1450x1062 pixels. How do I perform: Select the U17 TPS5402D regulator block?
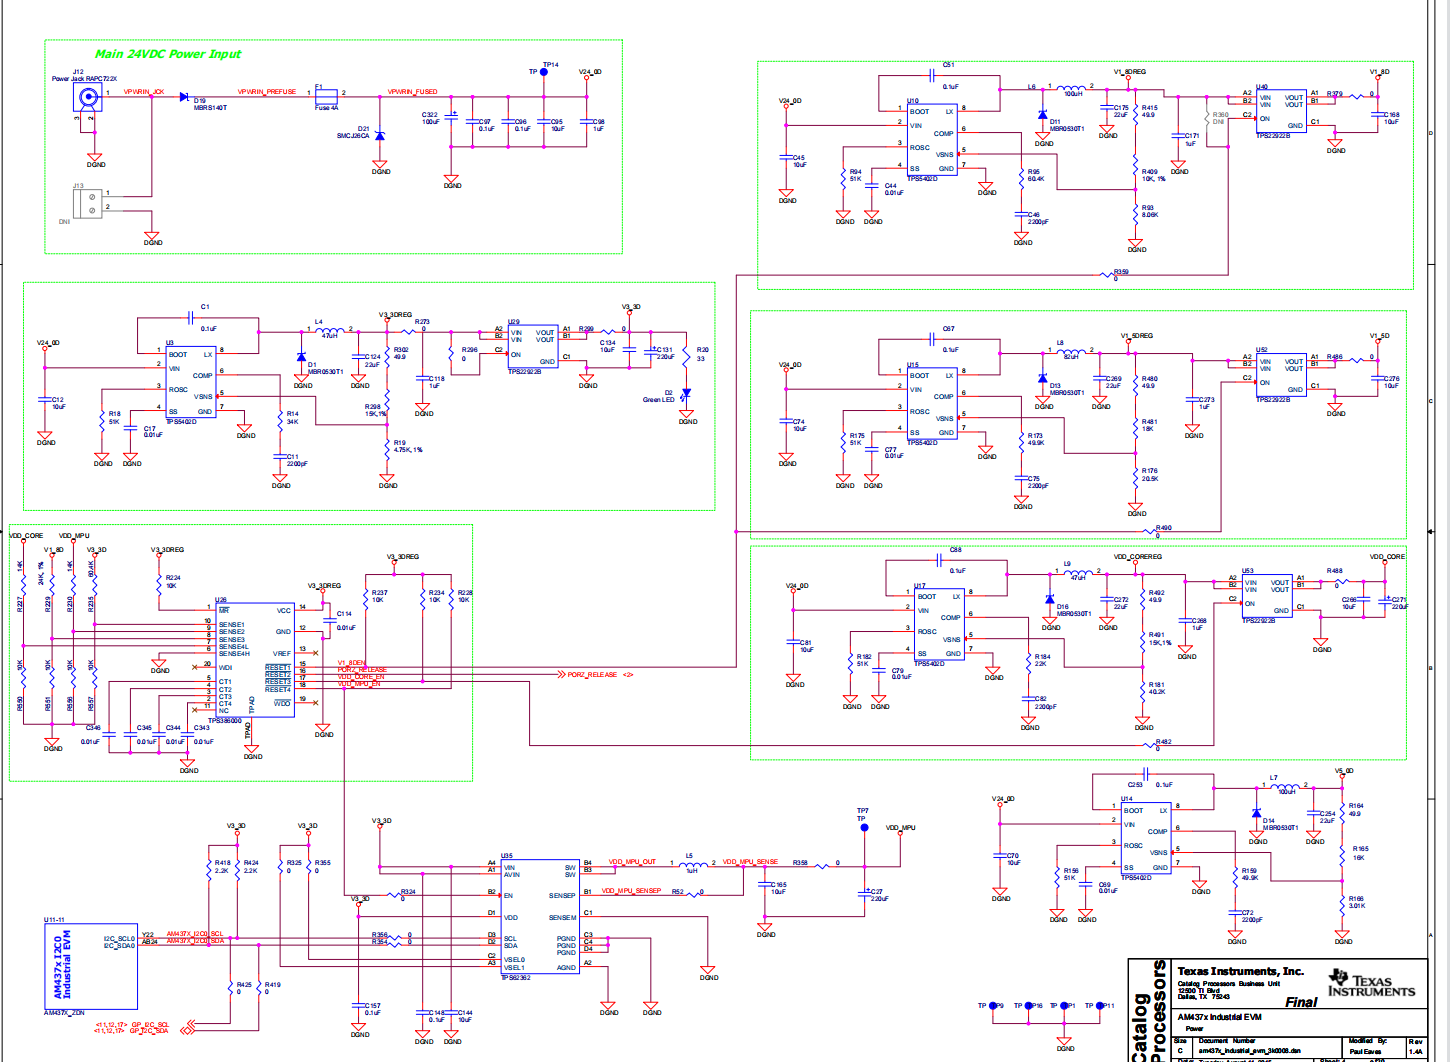point(939,625)
